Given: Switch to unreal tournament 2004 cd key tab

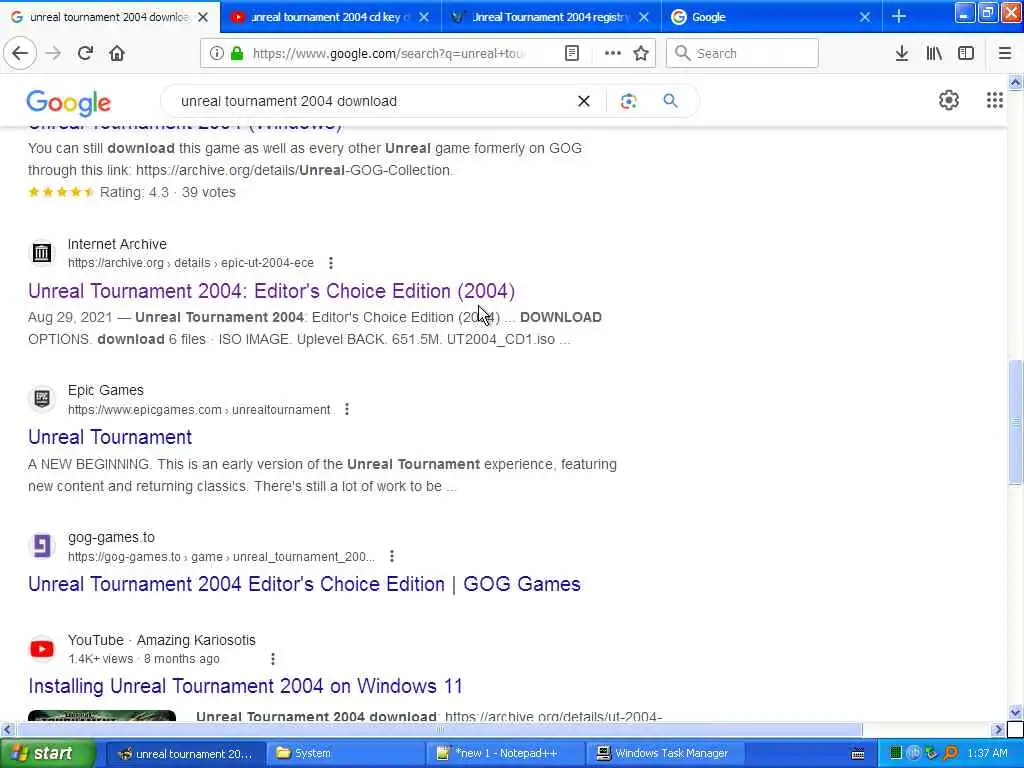Looking at the screenshot, I should [x=331, y=17].
